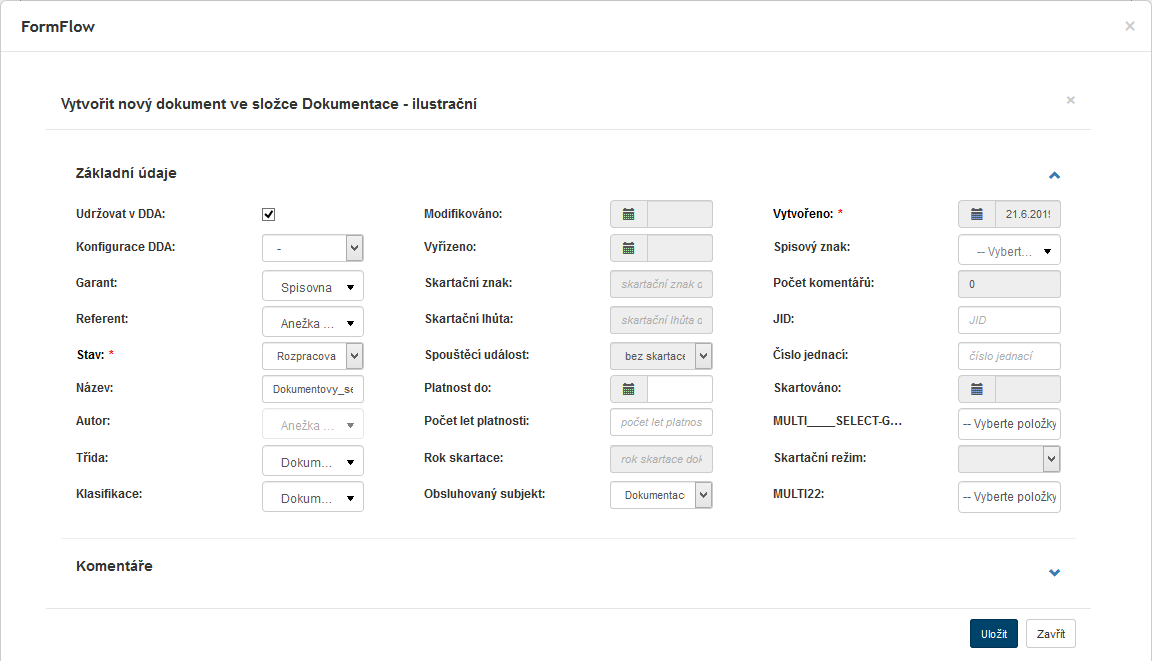
Task: Open the Spisový znak selector
Action: (1009, 250)
